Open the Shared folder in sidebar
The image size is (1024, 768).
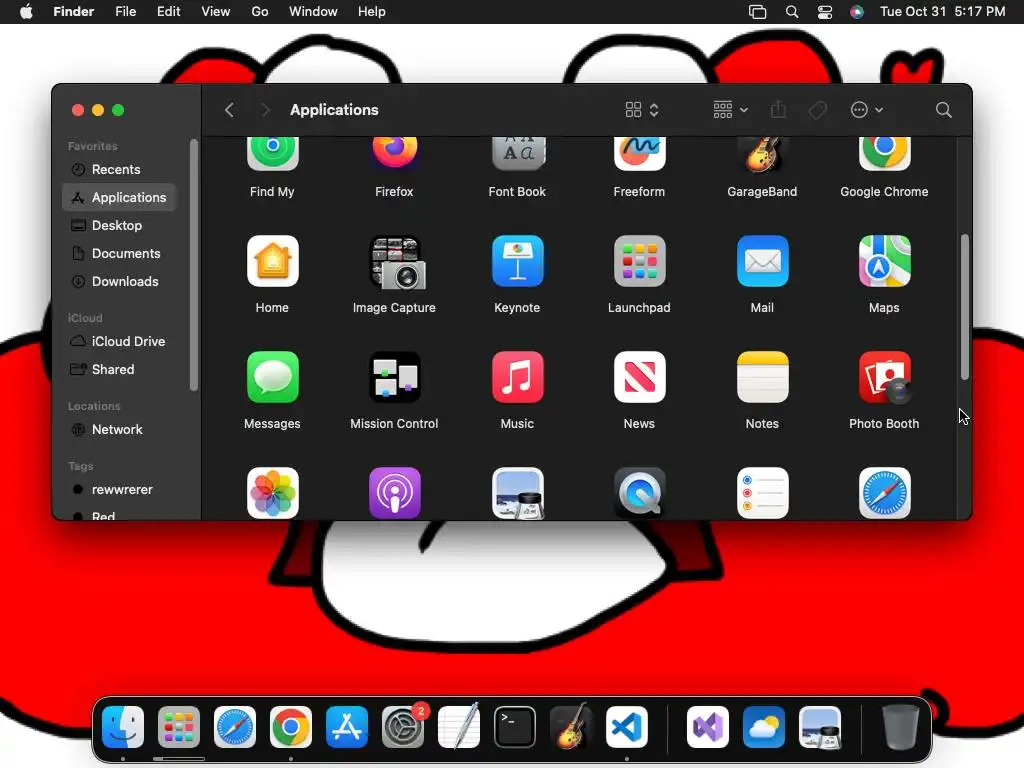point(119,370)
